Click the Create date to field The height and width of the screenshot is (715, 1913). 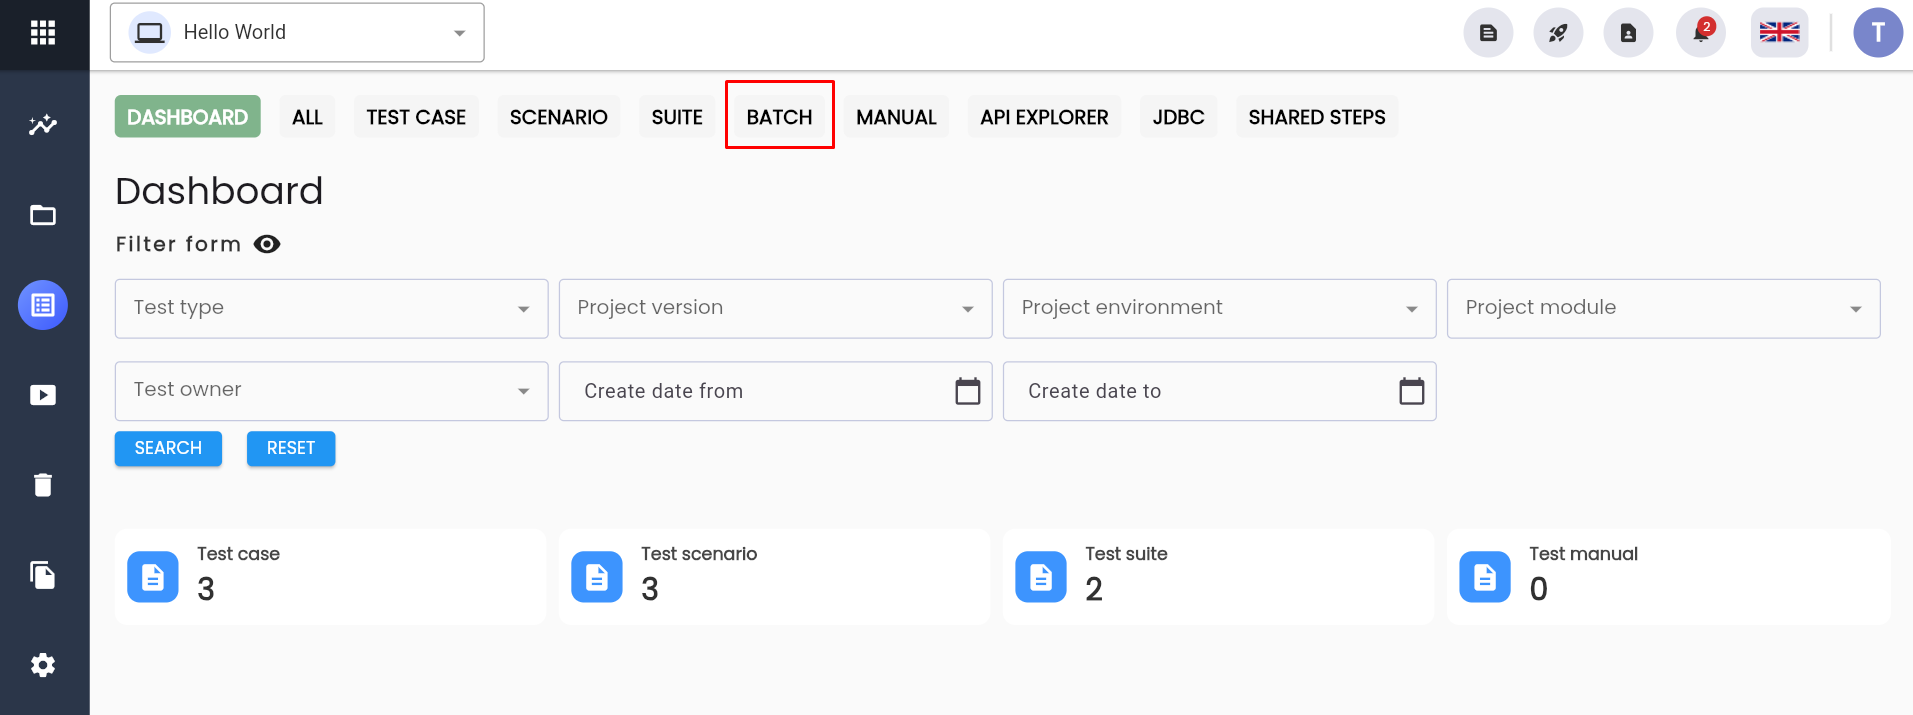click(1219, 391)
